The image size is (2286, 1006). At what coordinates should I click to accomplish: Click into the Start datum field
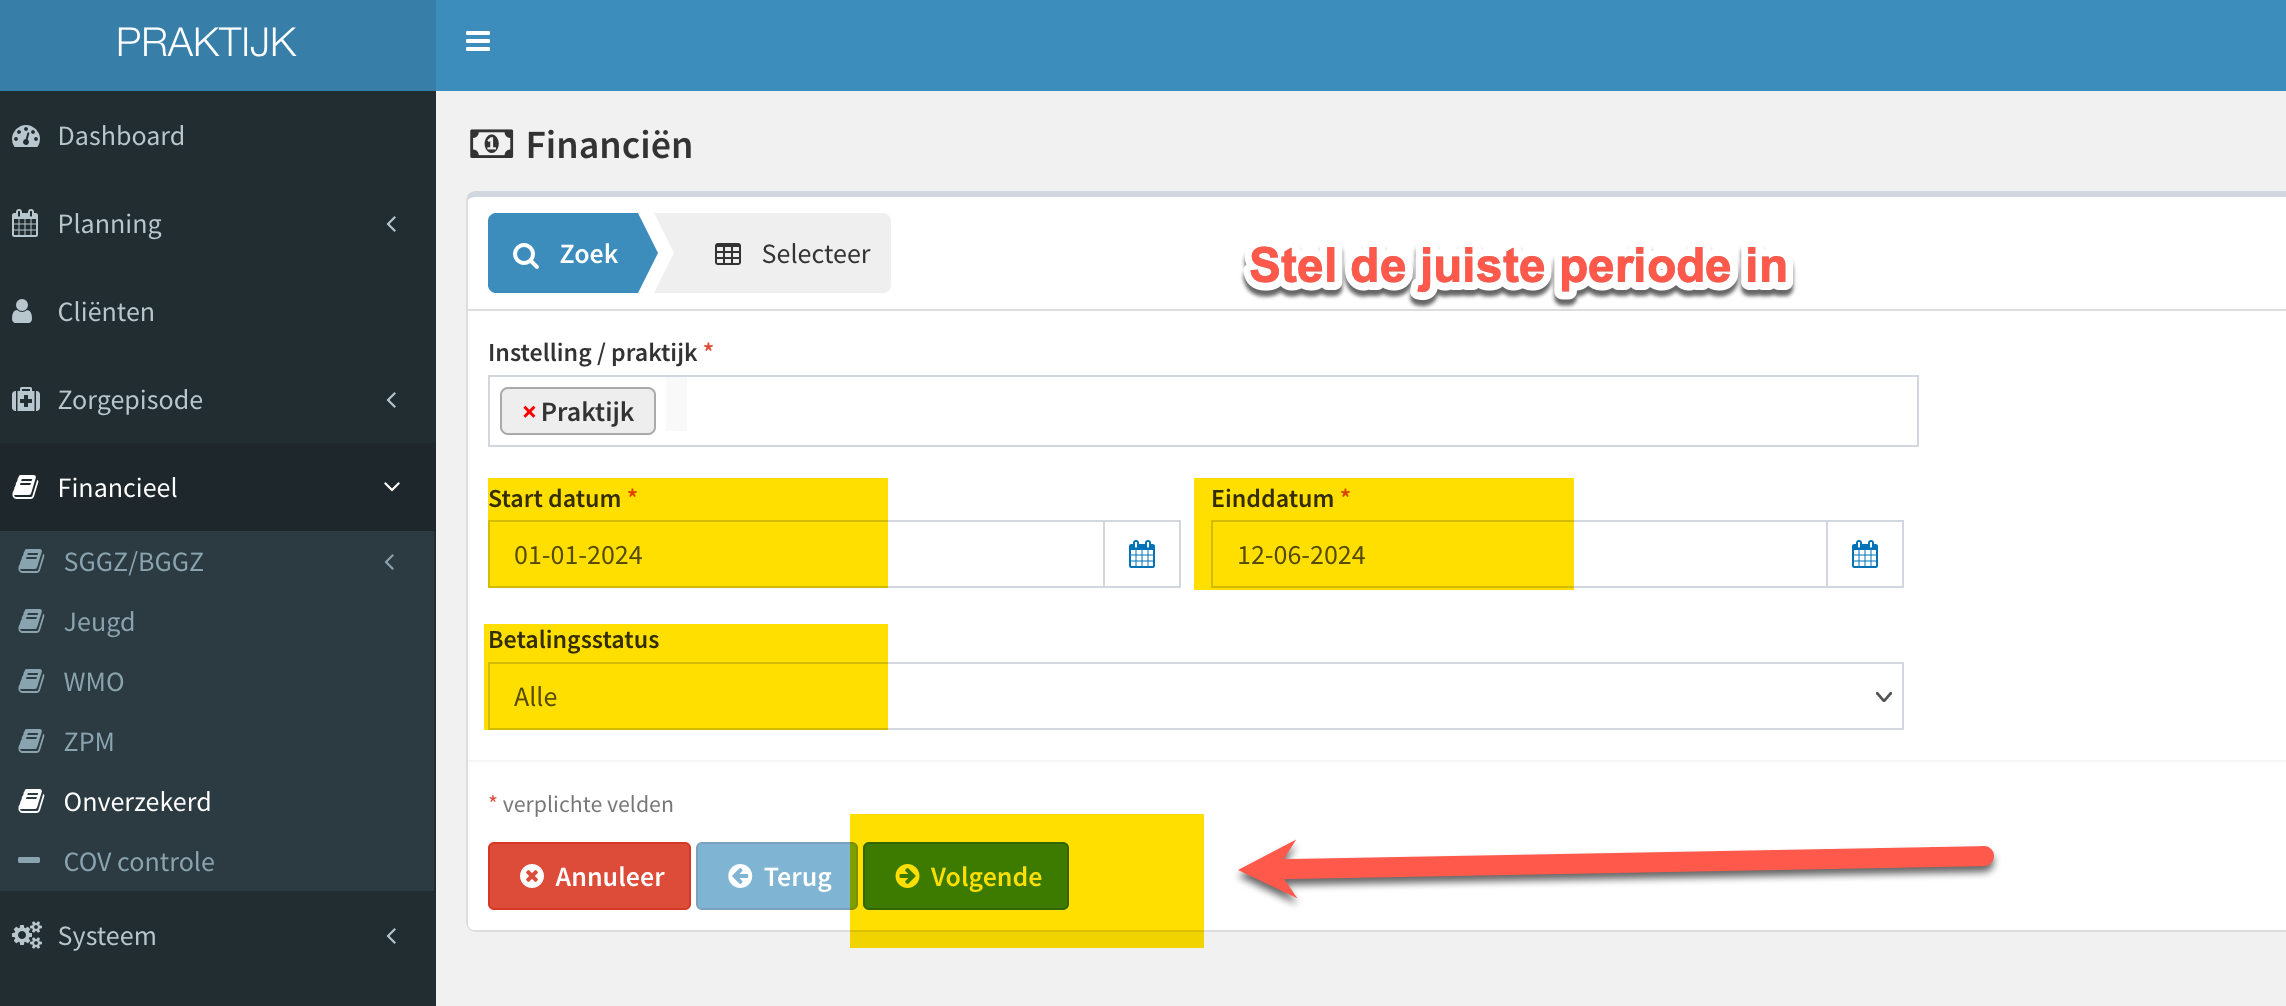796,554
